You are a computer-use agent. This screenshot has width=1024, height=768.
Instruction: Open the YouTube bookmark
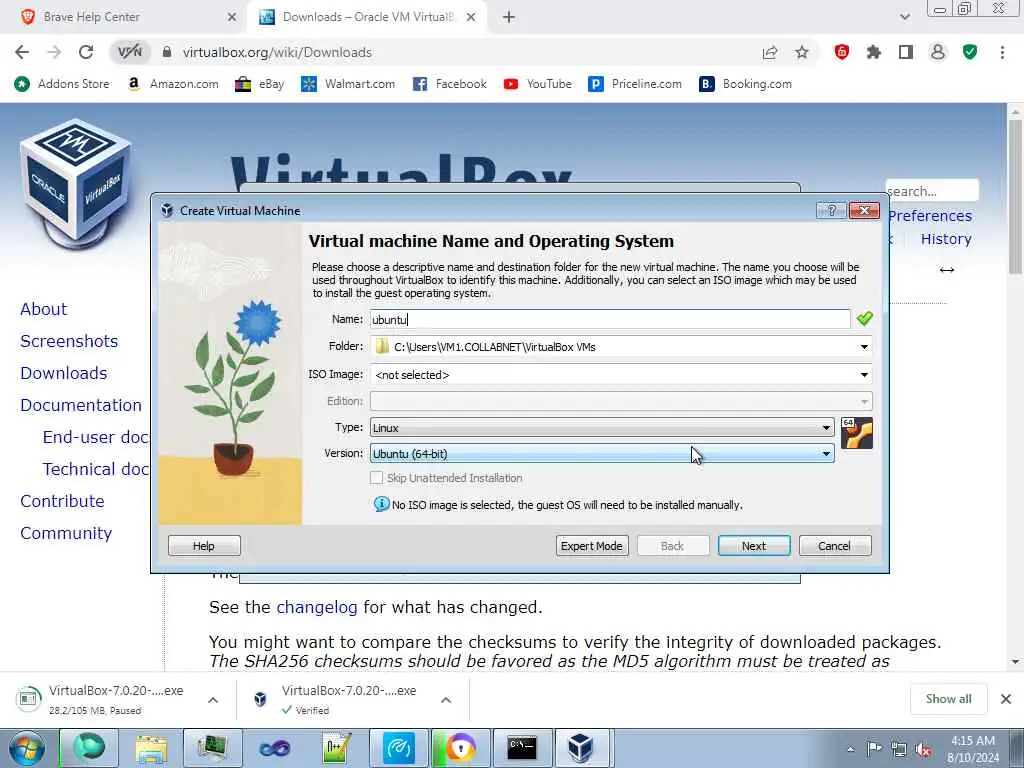tap(537, 84)
